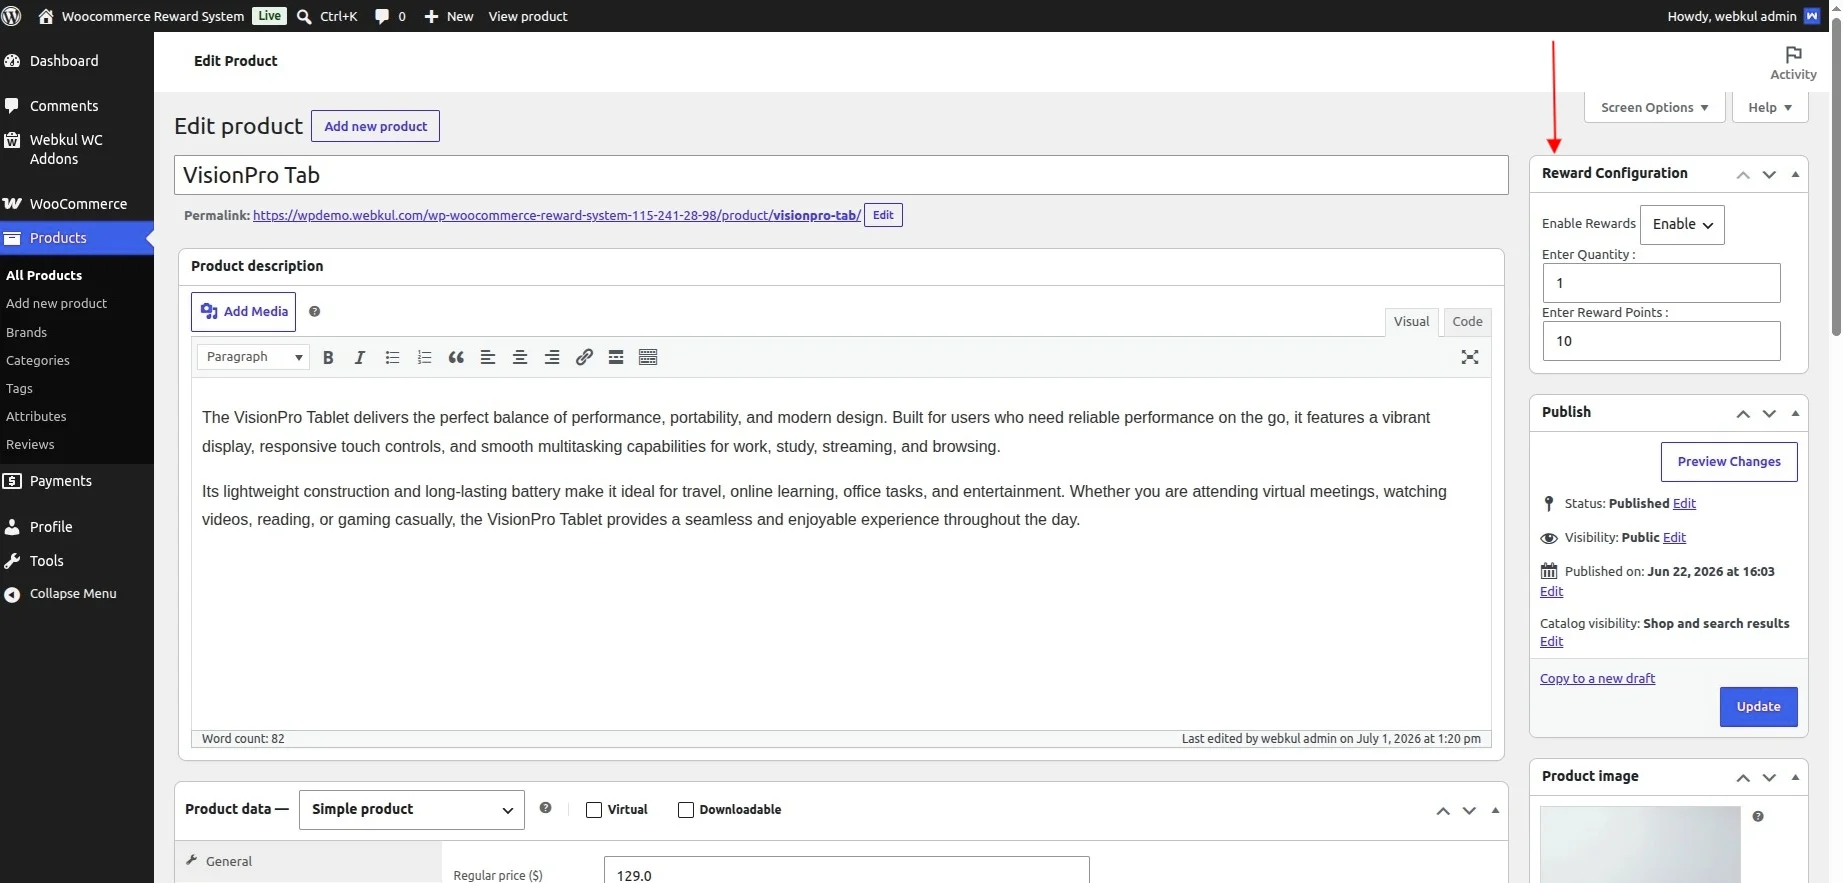Insert numbered list in description
The image size is (1843, 883).
(424, 357)
